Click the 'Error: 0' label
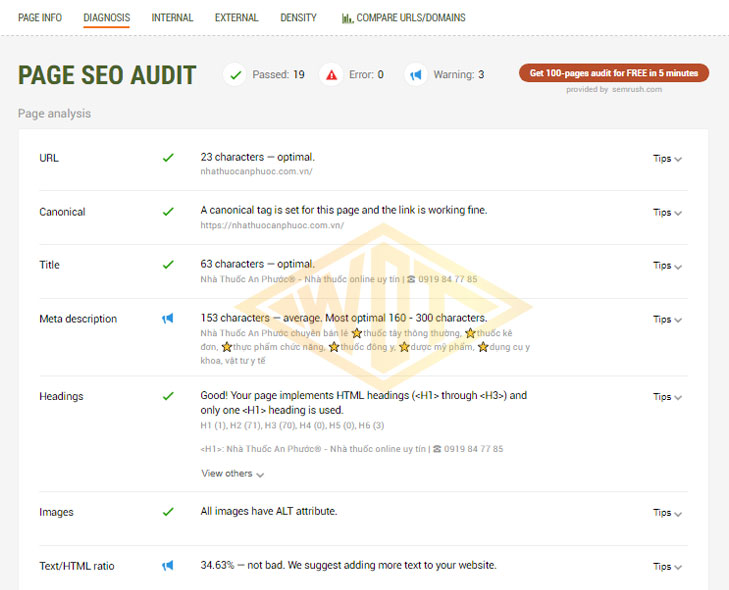The width and height of the screenshot is (729, 590). pos(366,74)
